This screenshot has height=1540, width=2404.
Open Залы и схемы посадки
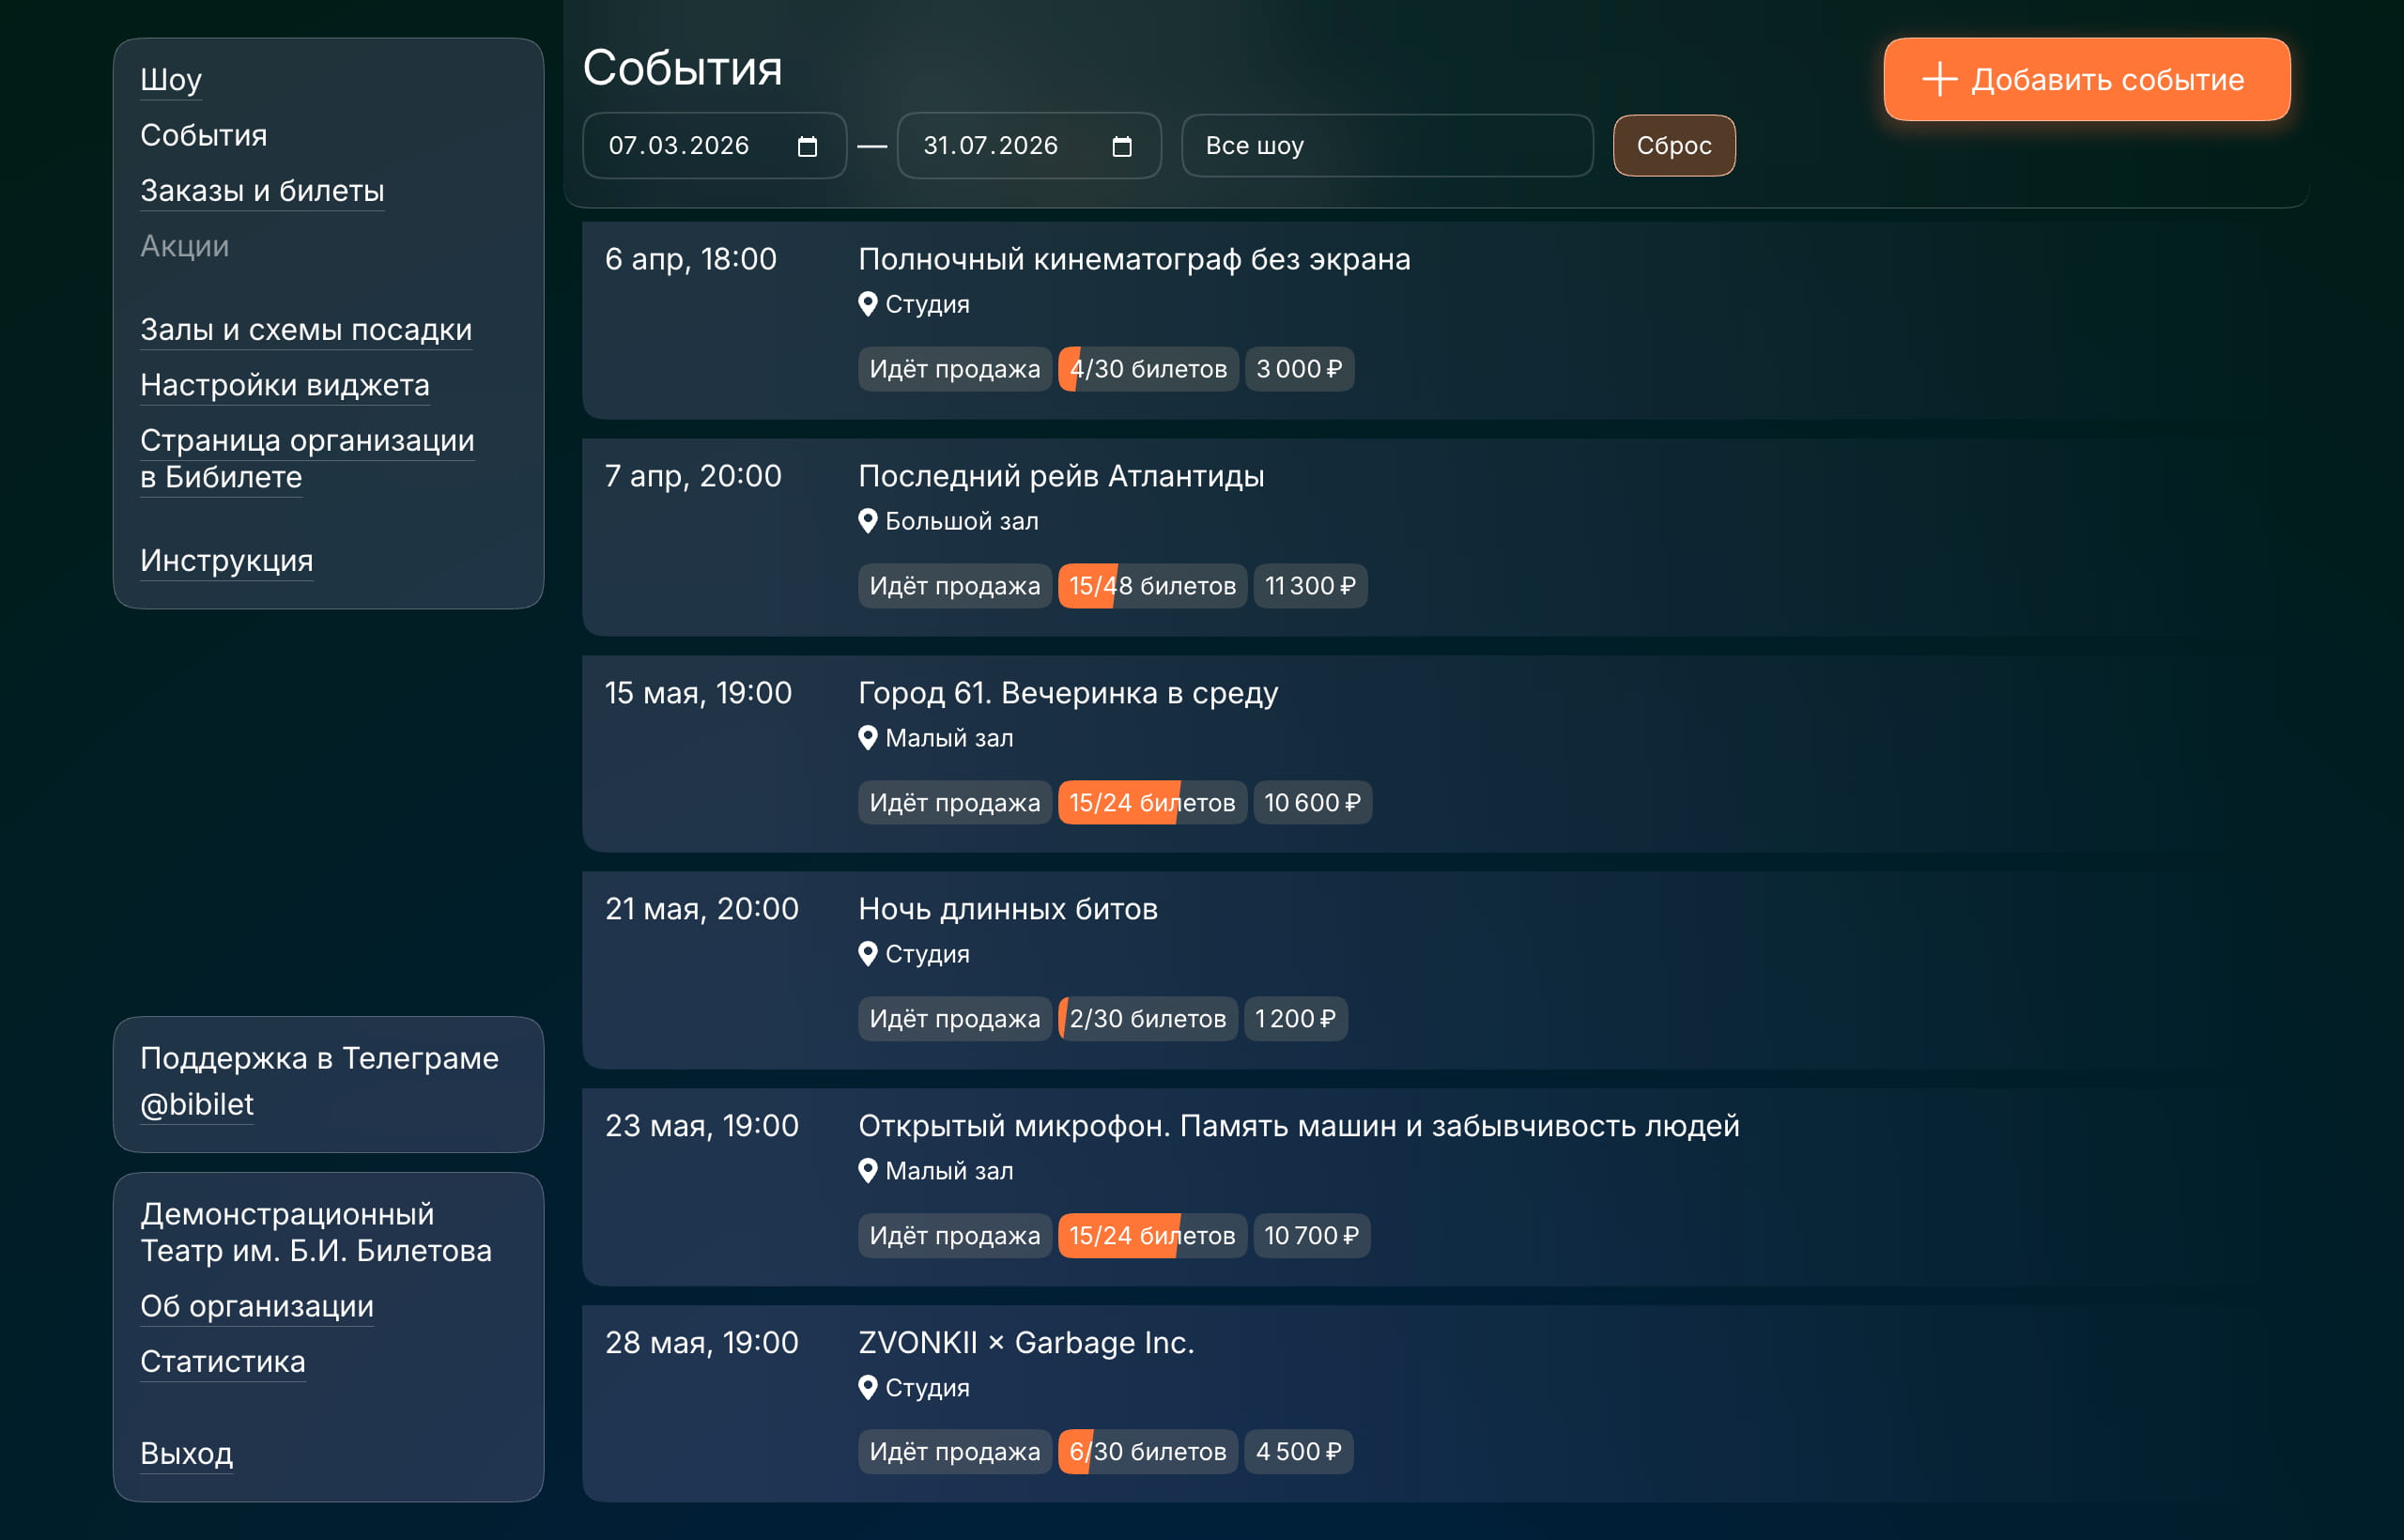(x=306, y=329)
